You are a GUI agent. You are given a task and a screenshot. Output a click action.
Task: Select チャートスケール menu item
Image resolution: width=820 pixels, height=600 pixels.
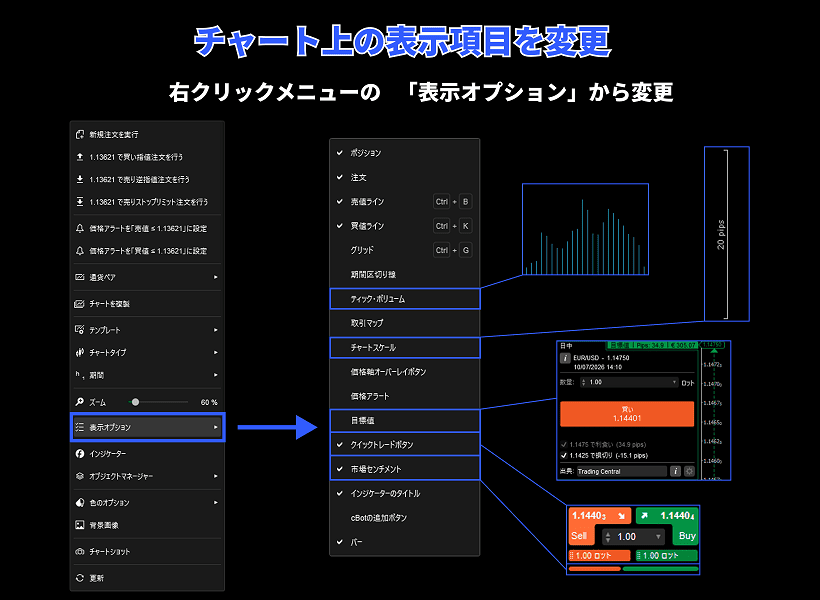[x=405, y=347]
